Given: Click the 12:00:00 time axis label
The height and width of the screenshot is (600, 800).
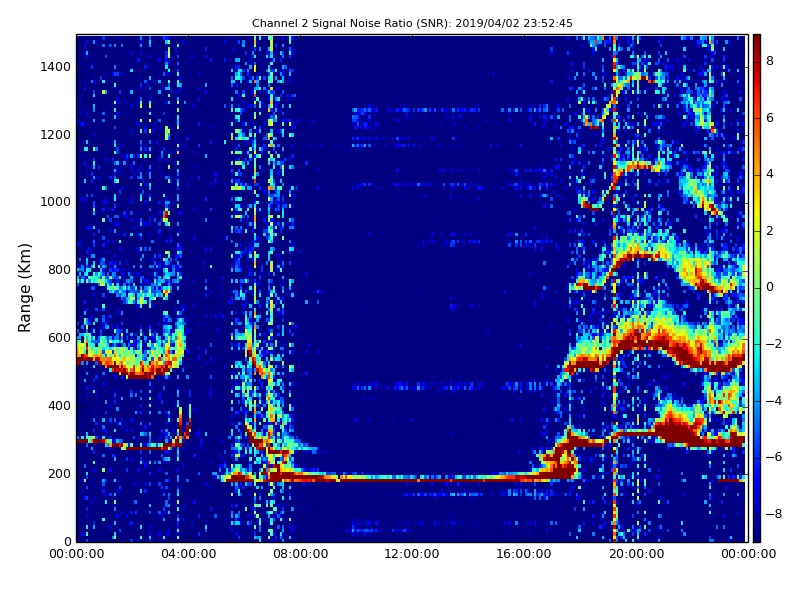Looking at the screenshot, I should coord(412,554).
